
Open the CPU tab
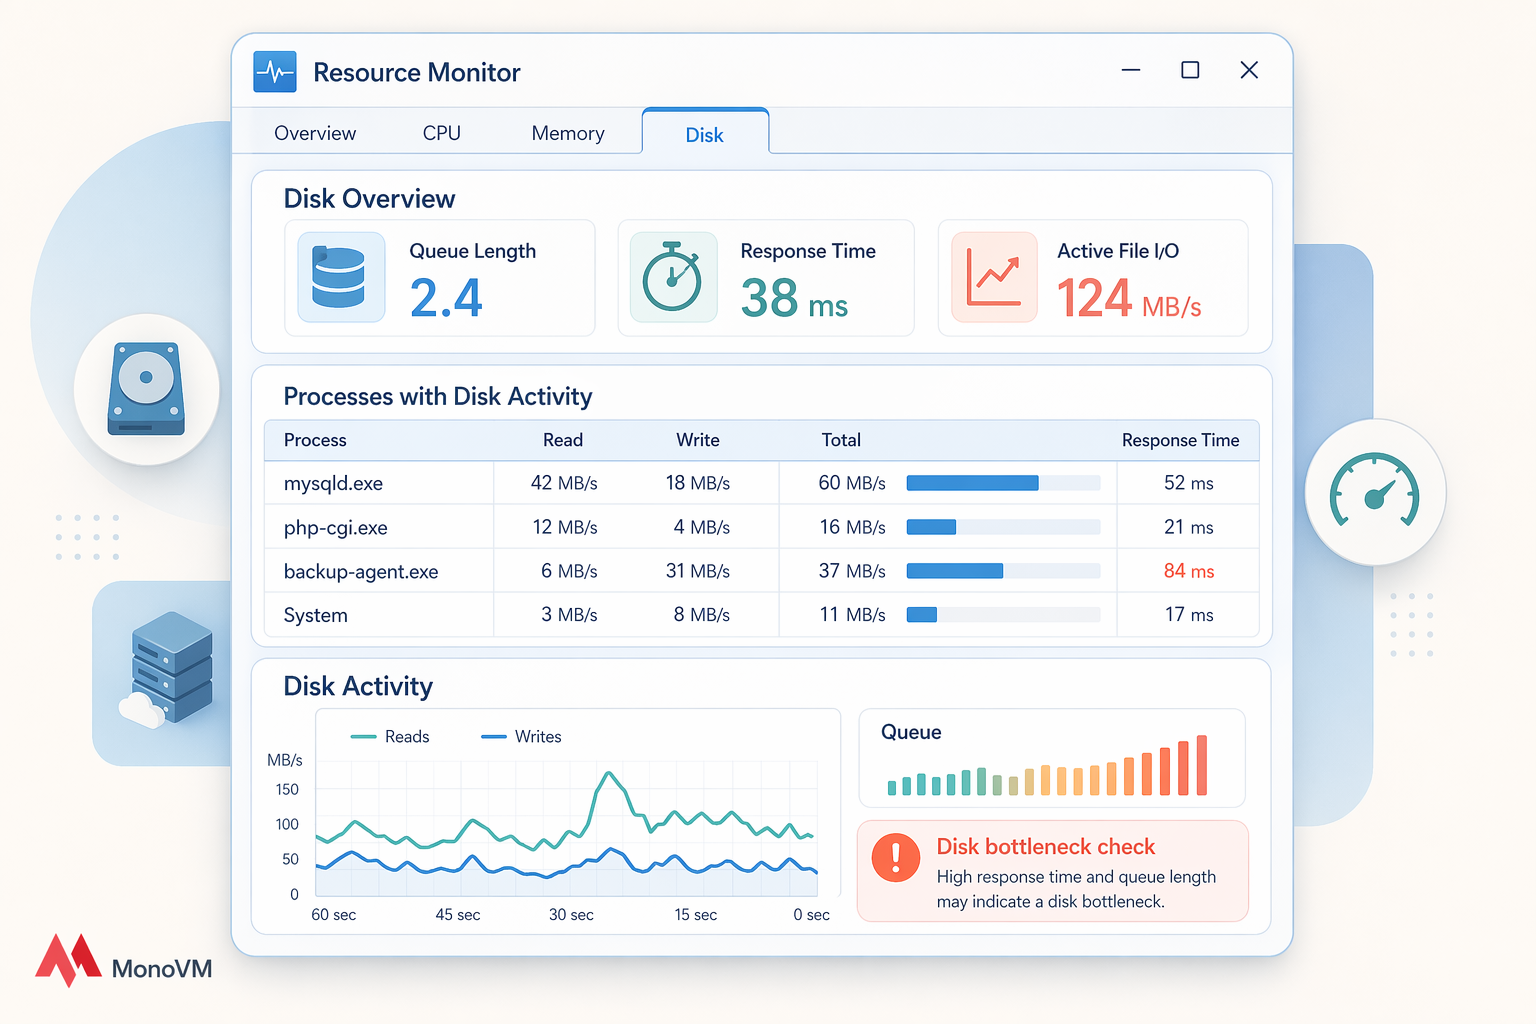(442, 132)
